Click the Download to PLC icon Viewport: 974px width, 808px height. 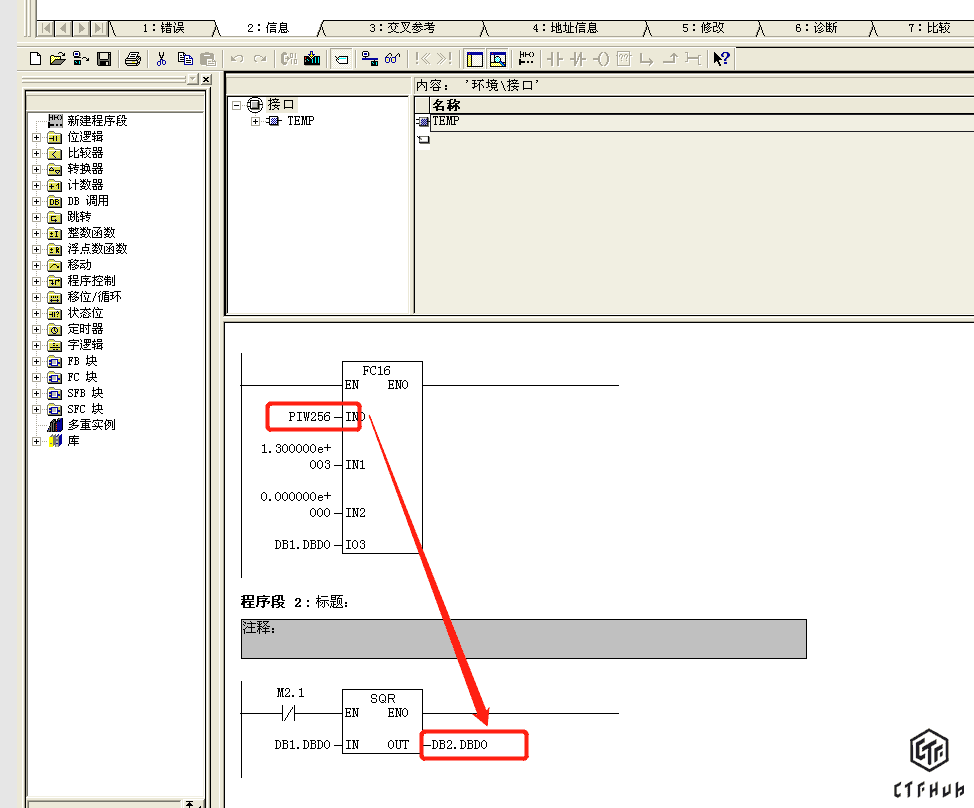pos(312,59)
